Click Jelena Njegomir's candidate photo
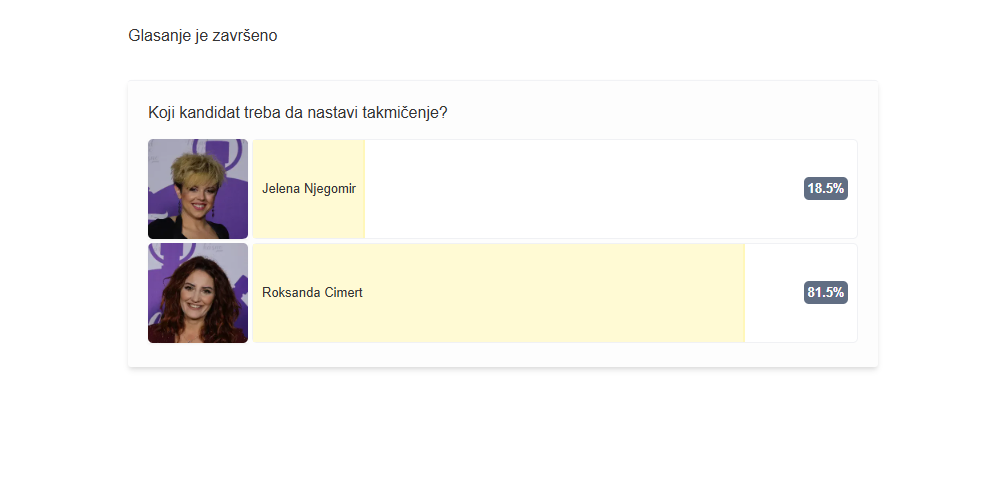The height and width of the screenshot is (495, 986). [197, 189]
